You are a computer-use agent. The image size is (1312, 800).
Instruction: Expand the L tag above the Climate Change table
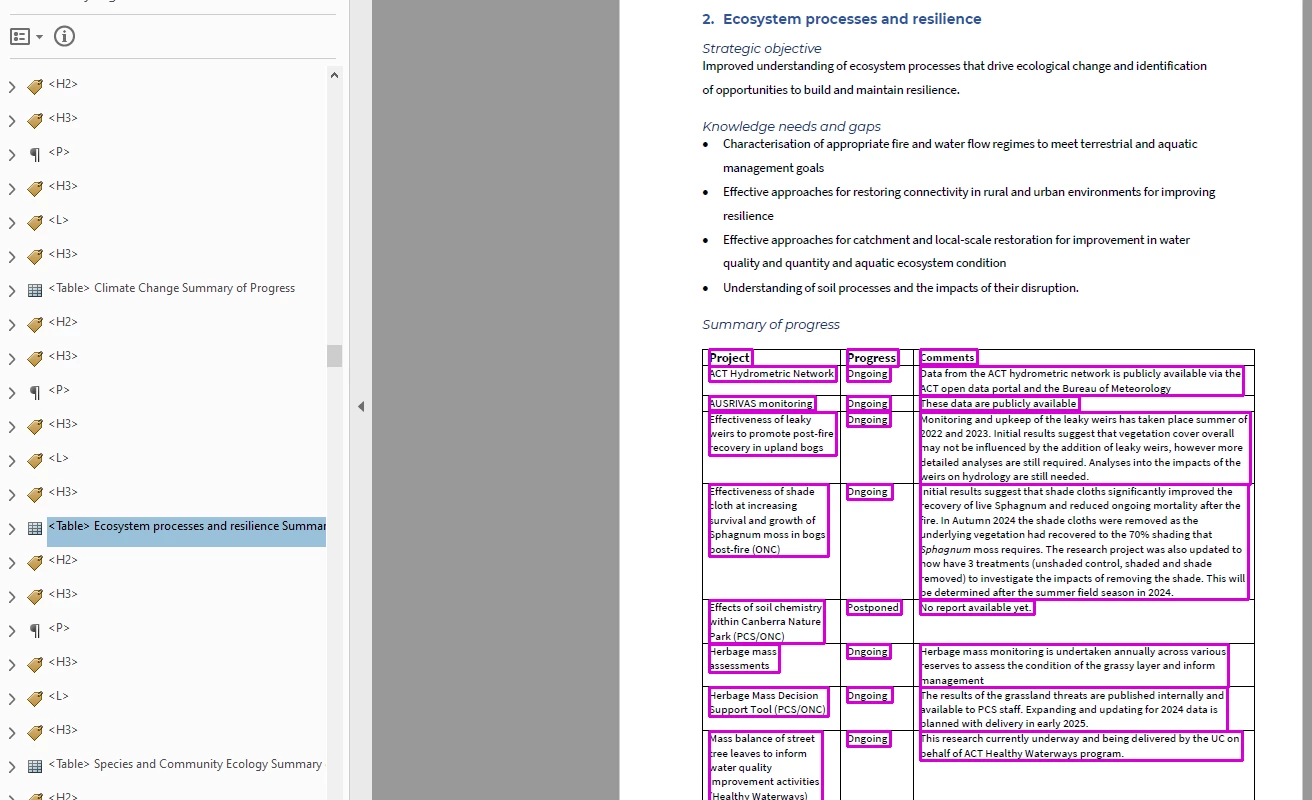point(12,222)
